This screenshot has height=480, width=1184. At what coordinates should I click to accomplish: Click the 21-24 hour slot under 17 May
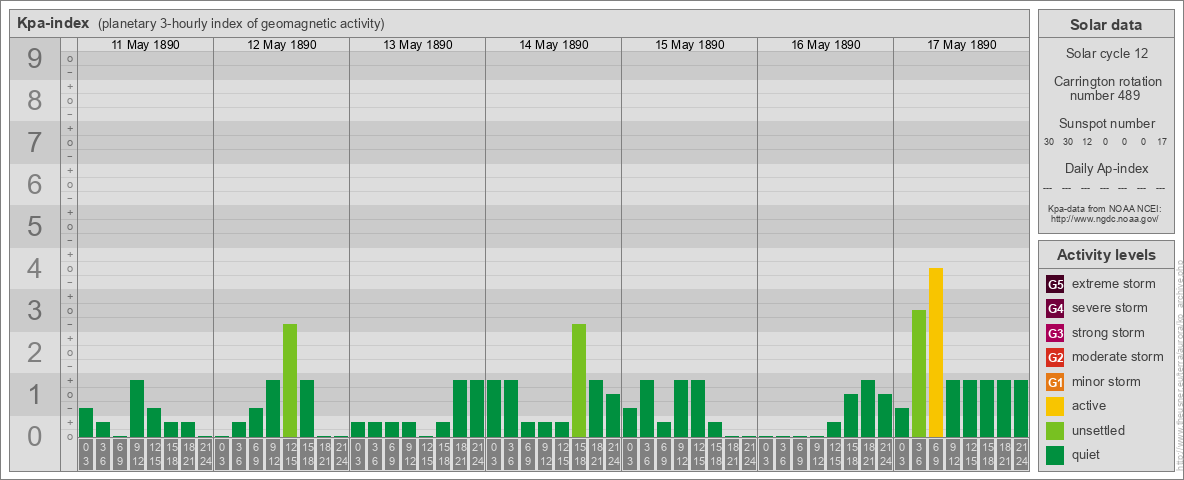pyautogui.click(x=1021, y=454)
